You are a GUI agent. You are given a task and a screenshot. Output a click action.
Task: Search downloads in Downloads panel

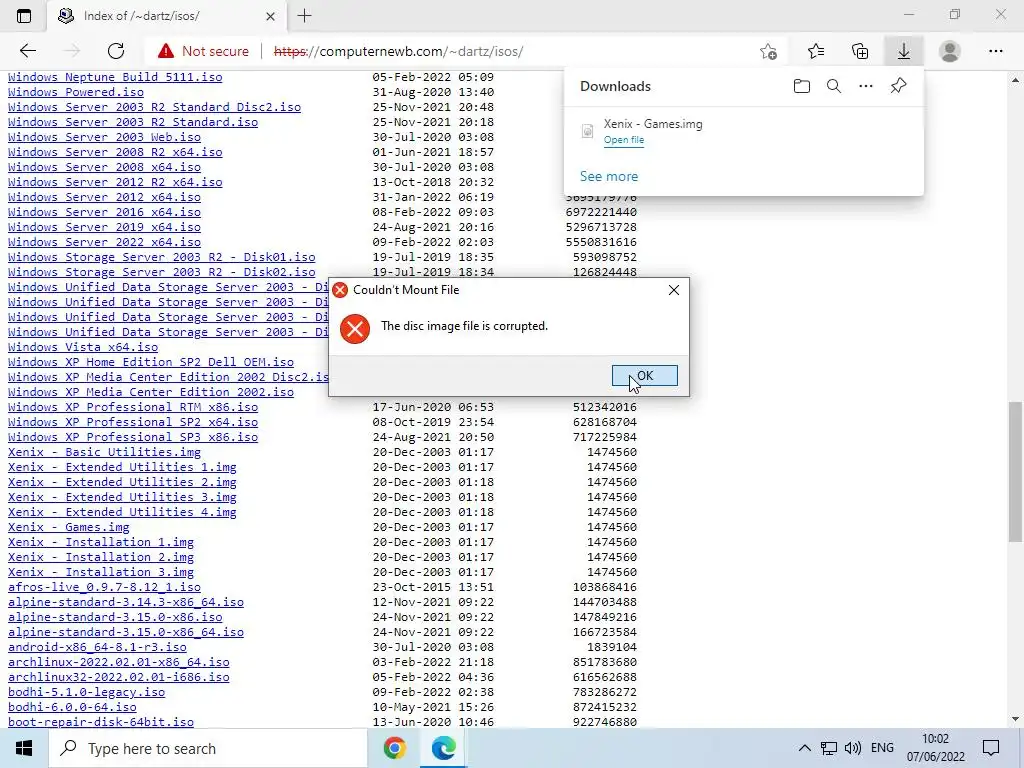[834, 86]
